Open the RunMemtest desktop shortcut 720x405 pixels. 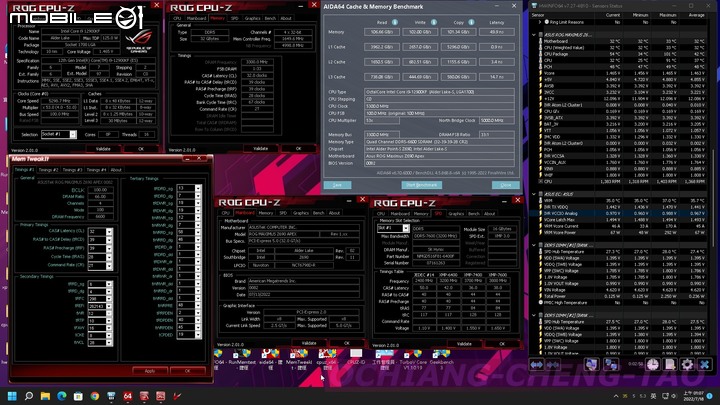(x=242, y=358)
